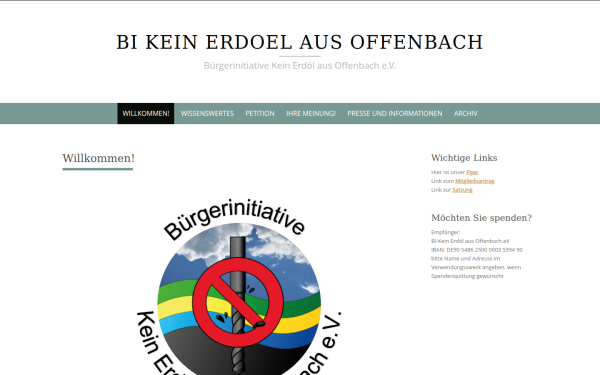Open the Willkommen! menu item
Screen dimensions: 600x375
pyautogui.click(x=146, y=113)
